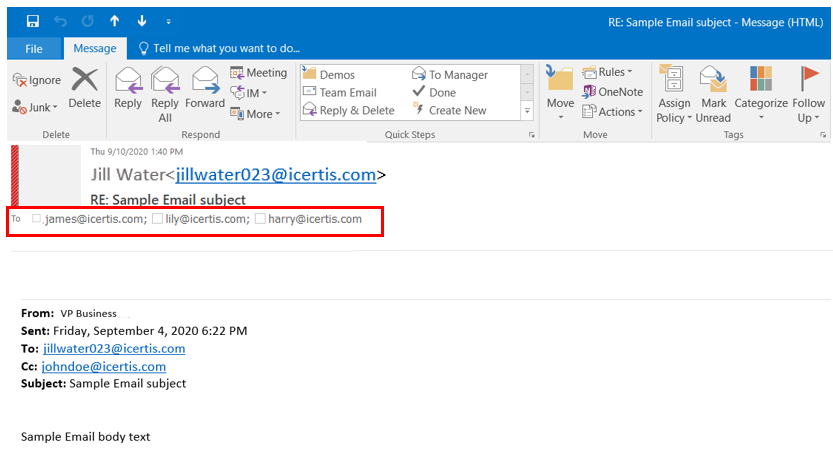833x473 pixels.
Task: Toggle presence box beside james@icertis.com
Action: (37, 219)
